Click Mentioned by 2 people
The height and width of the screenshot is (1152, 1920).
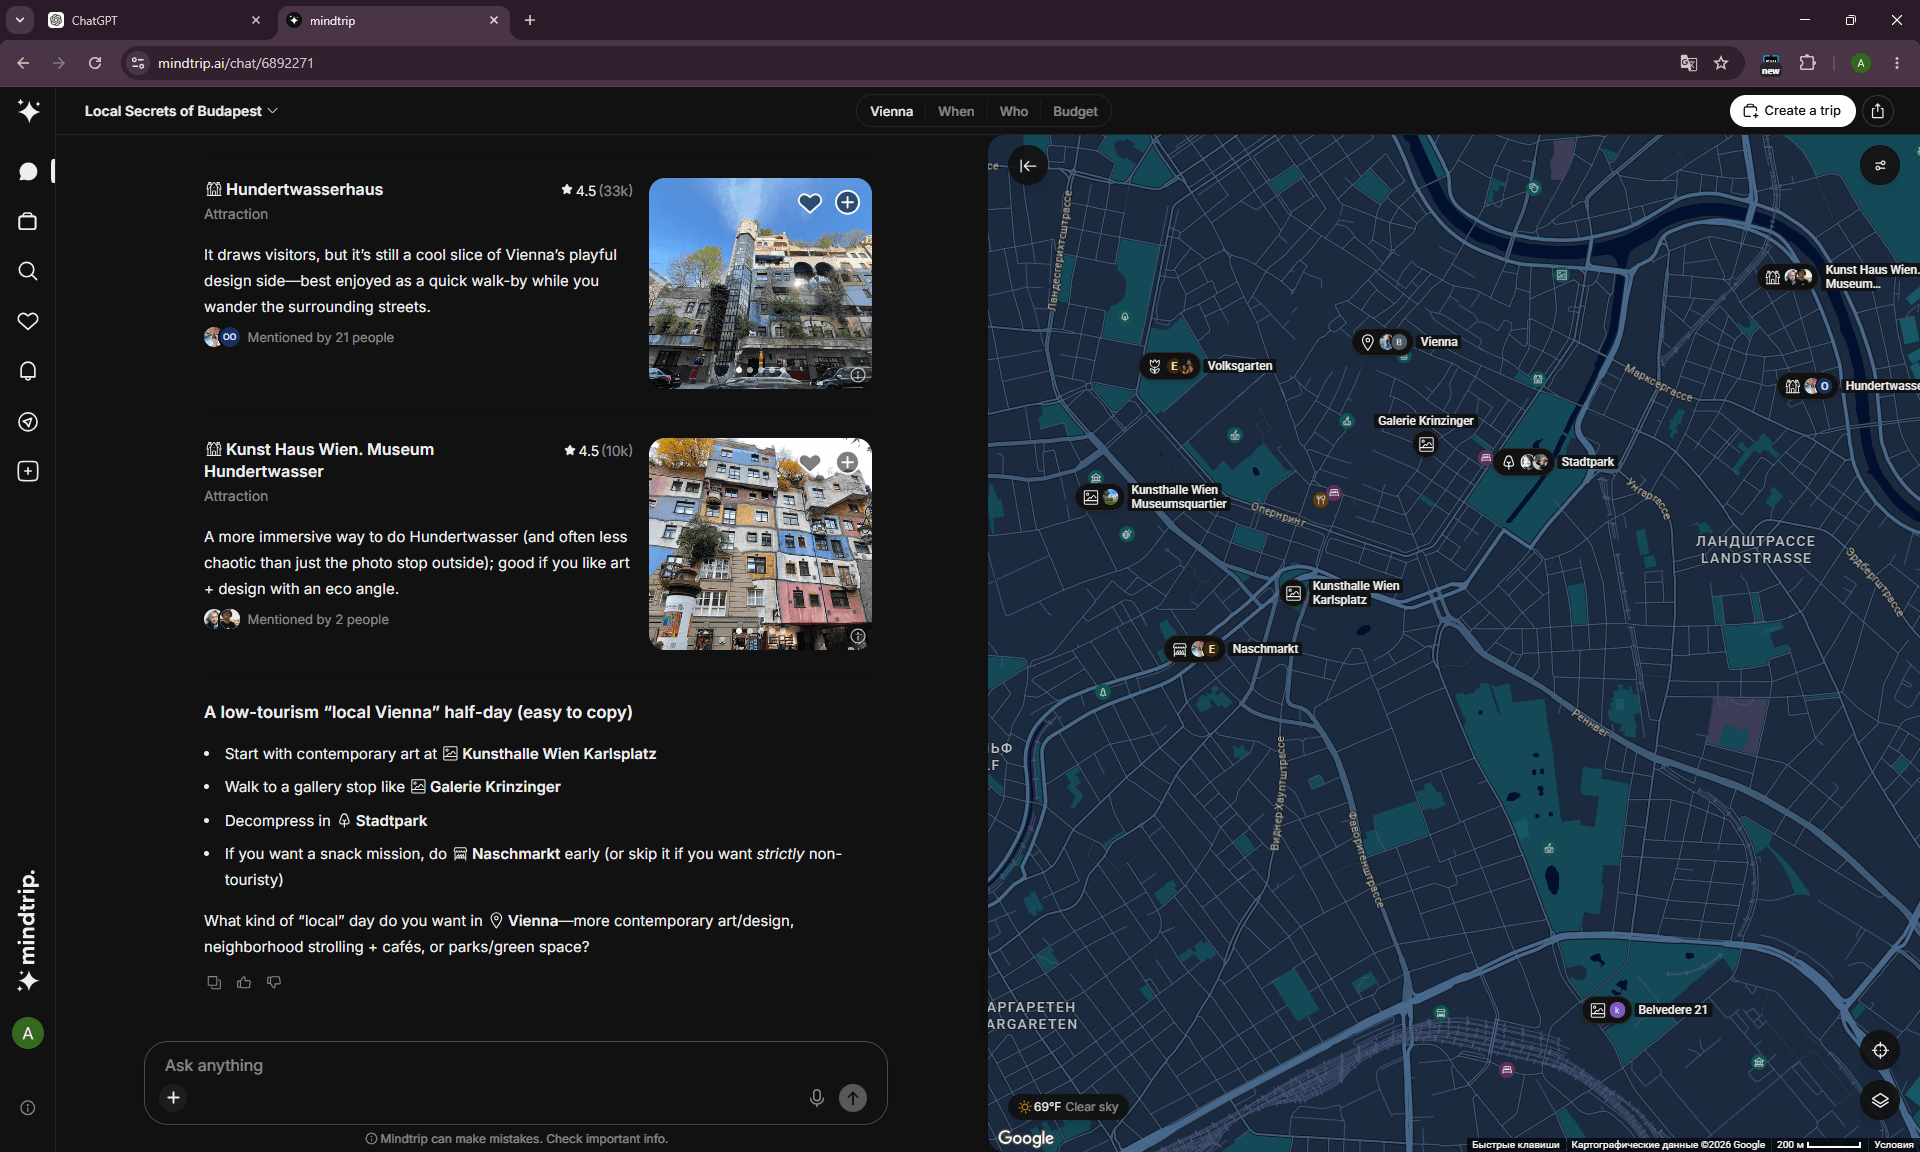[x=318, y=620]
